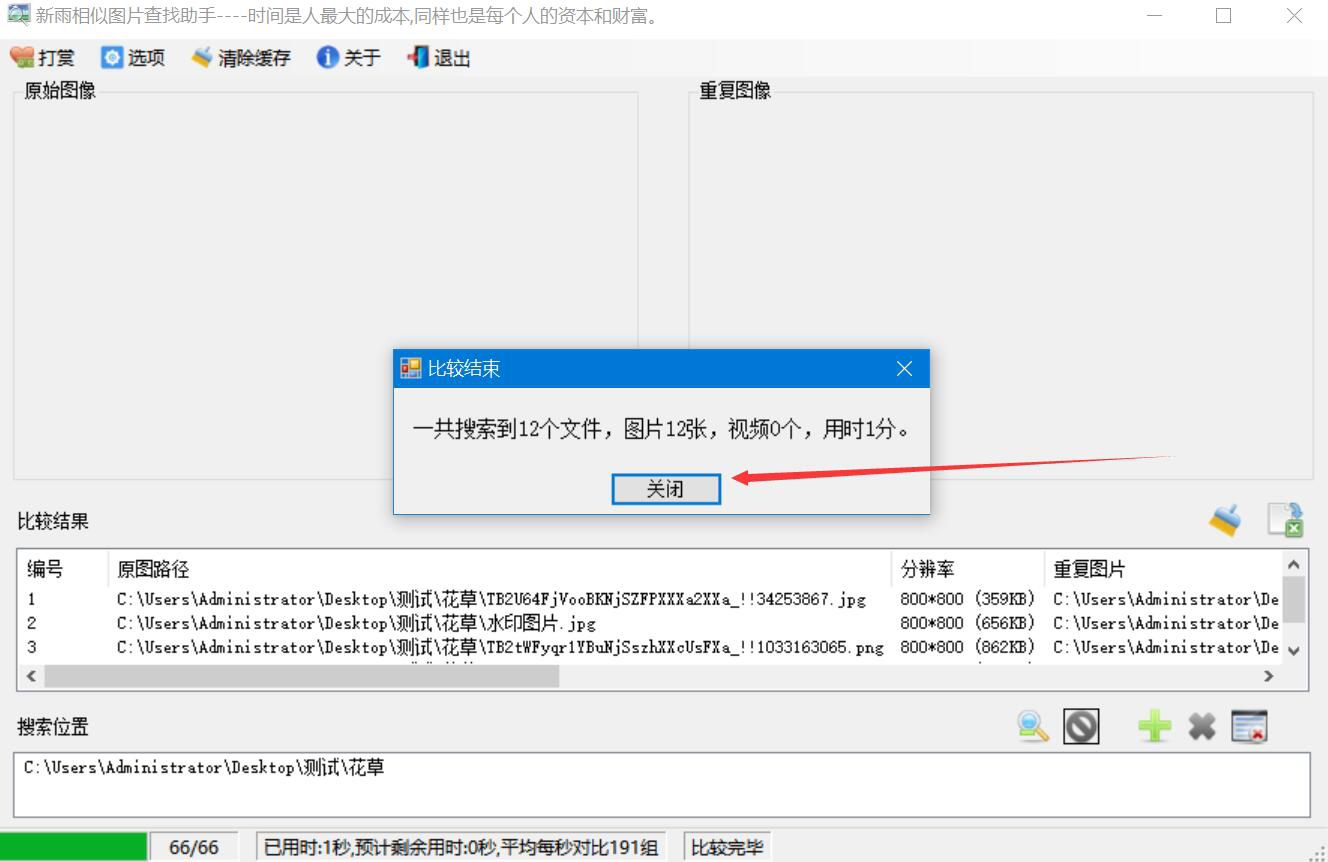Screen dimensions: 1328x862
Task: Click the 分辨率 column header
Action: [x=968, y=569]
